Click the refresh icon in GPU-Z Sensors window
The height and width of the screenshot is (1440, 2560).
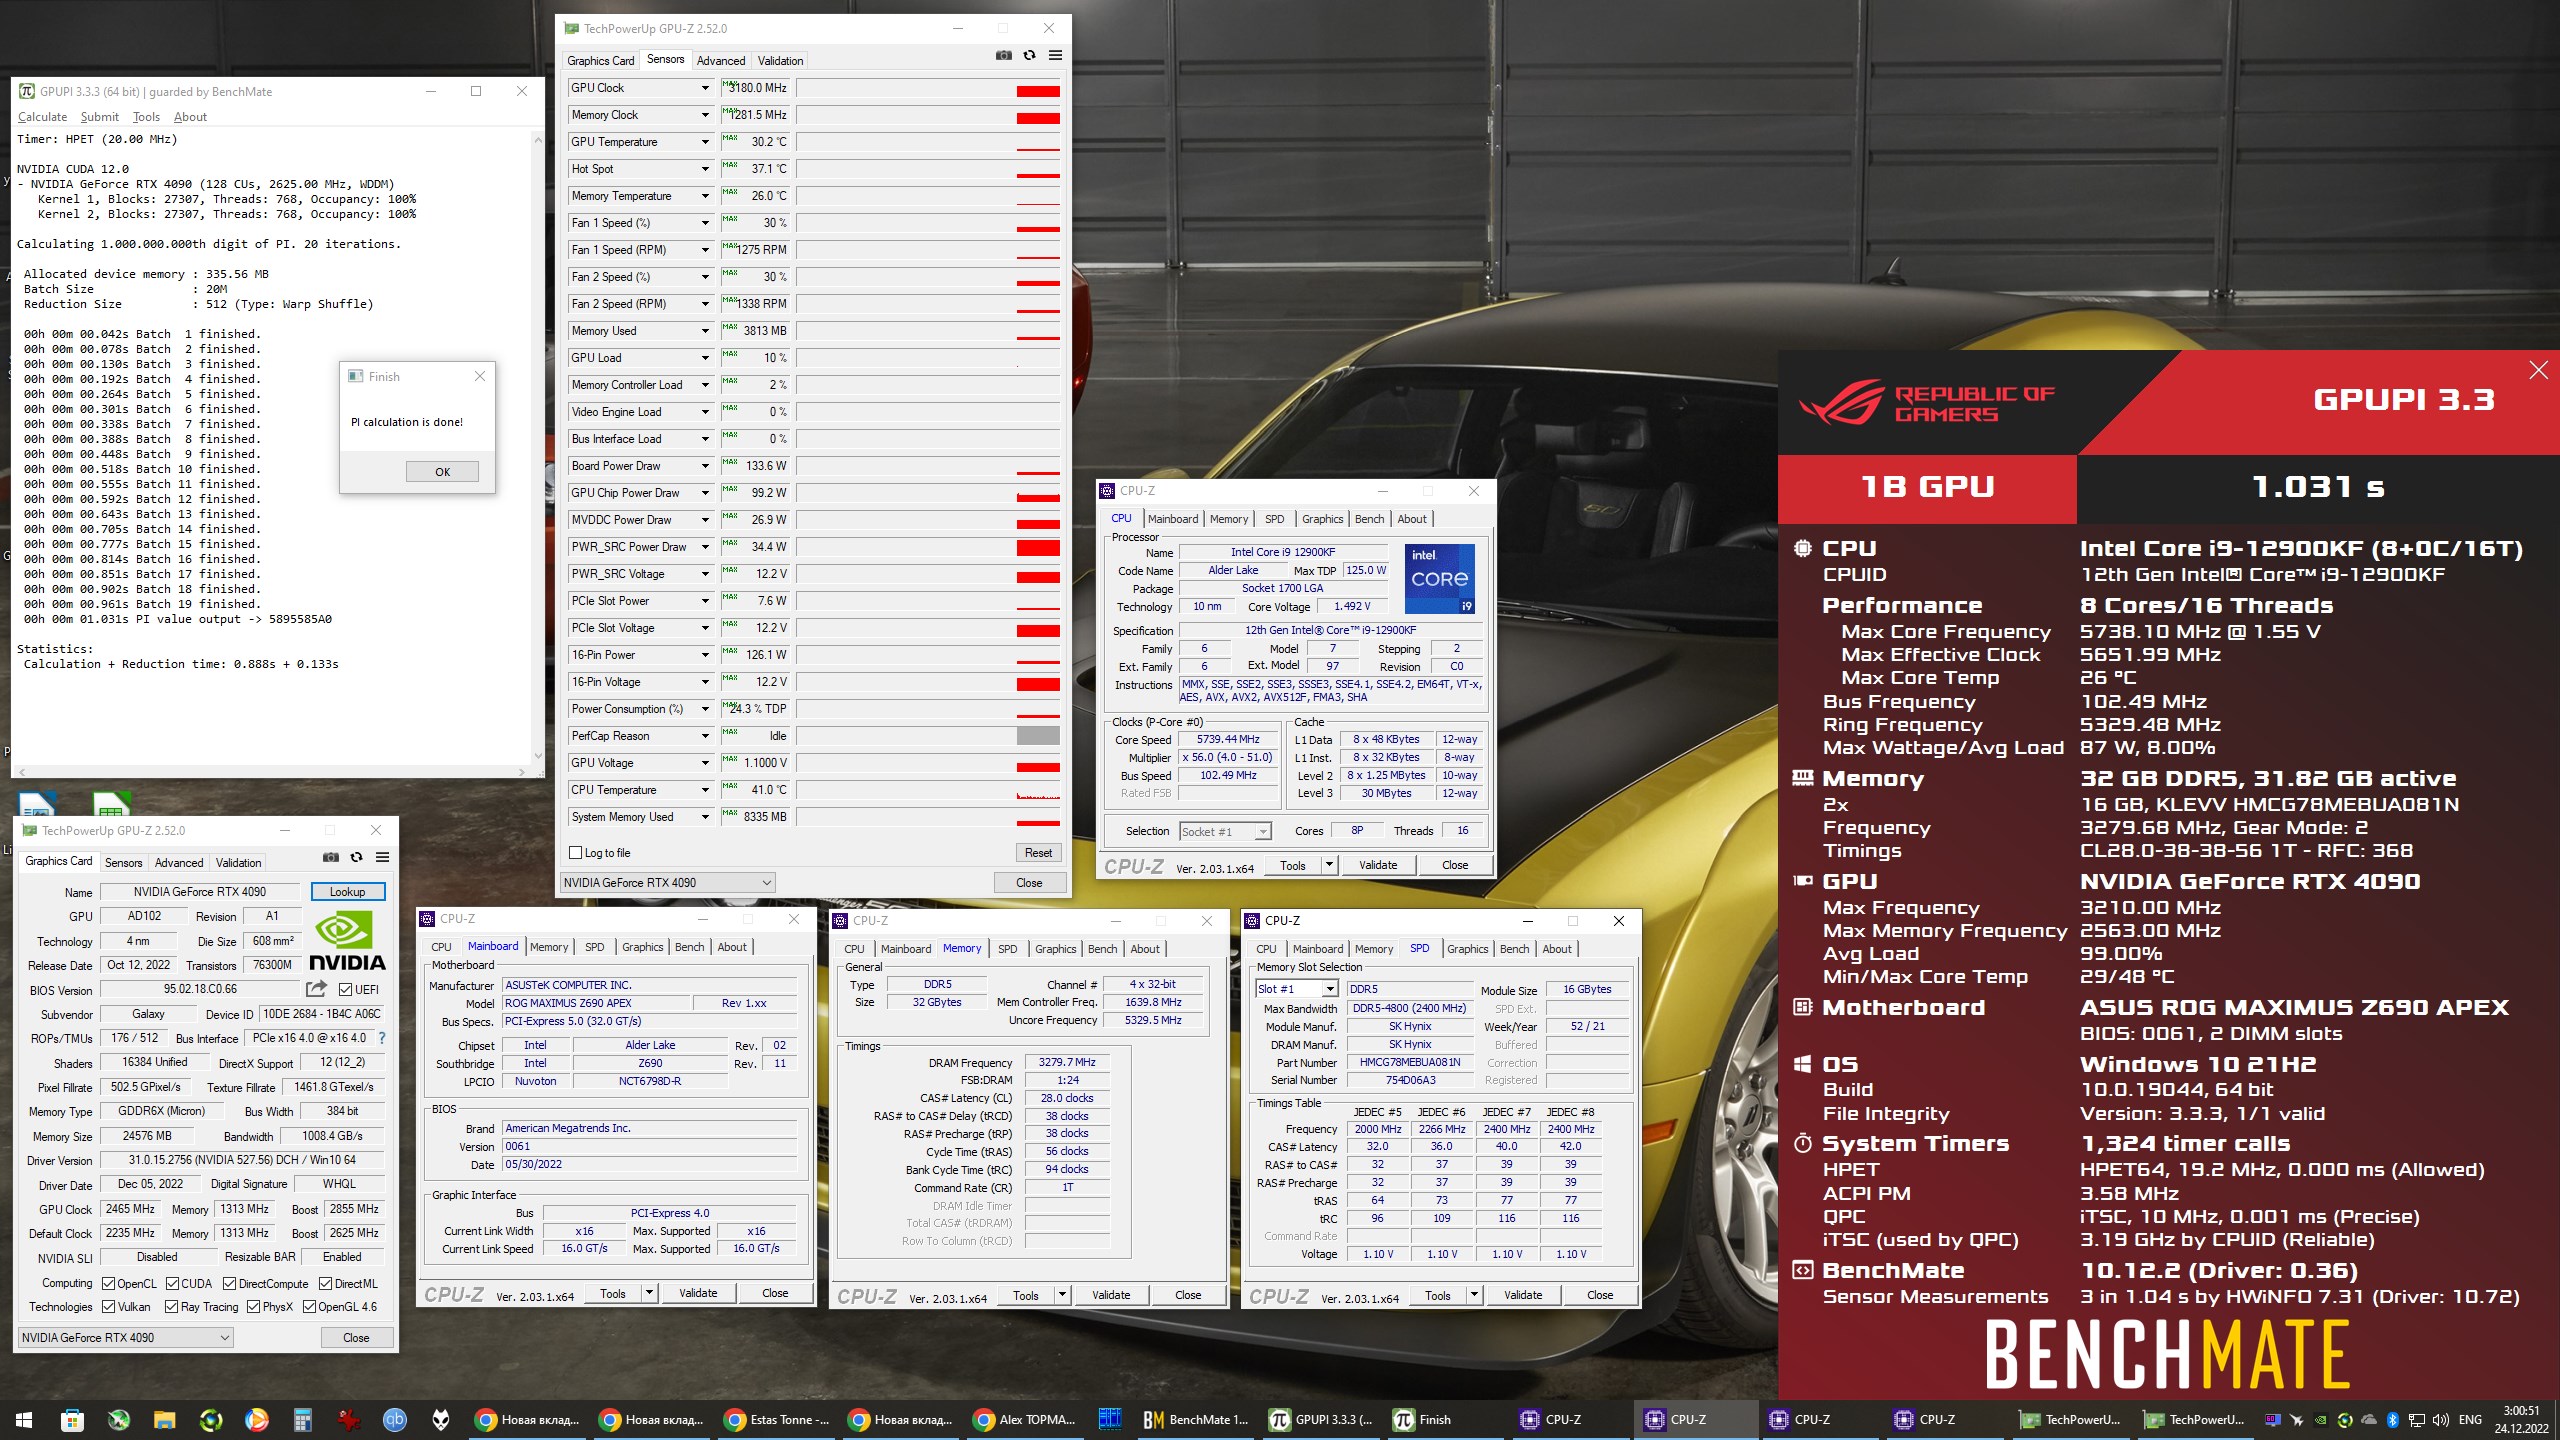[1029, 56]
